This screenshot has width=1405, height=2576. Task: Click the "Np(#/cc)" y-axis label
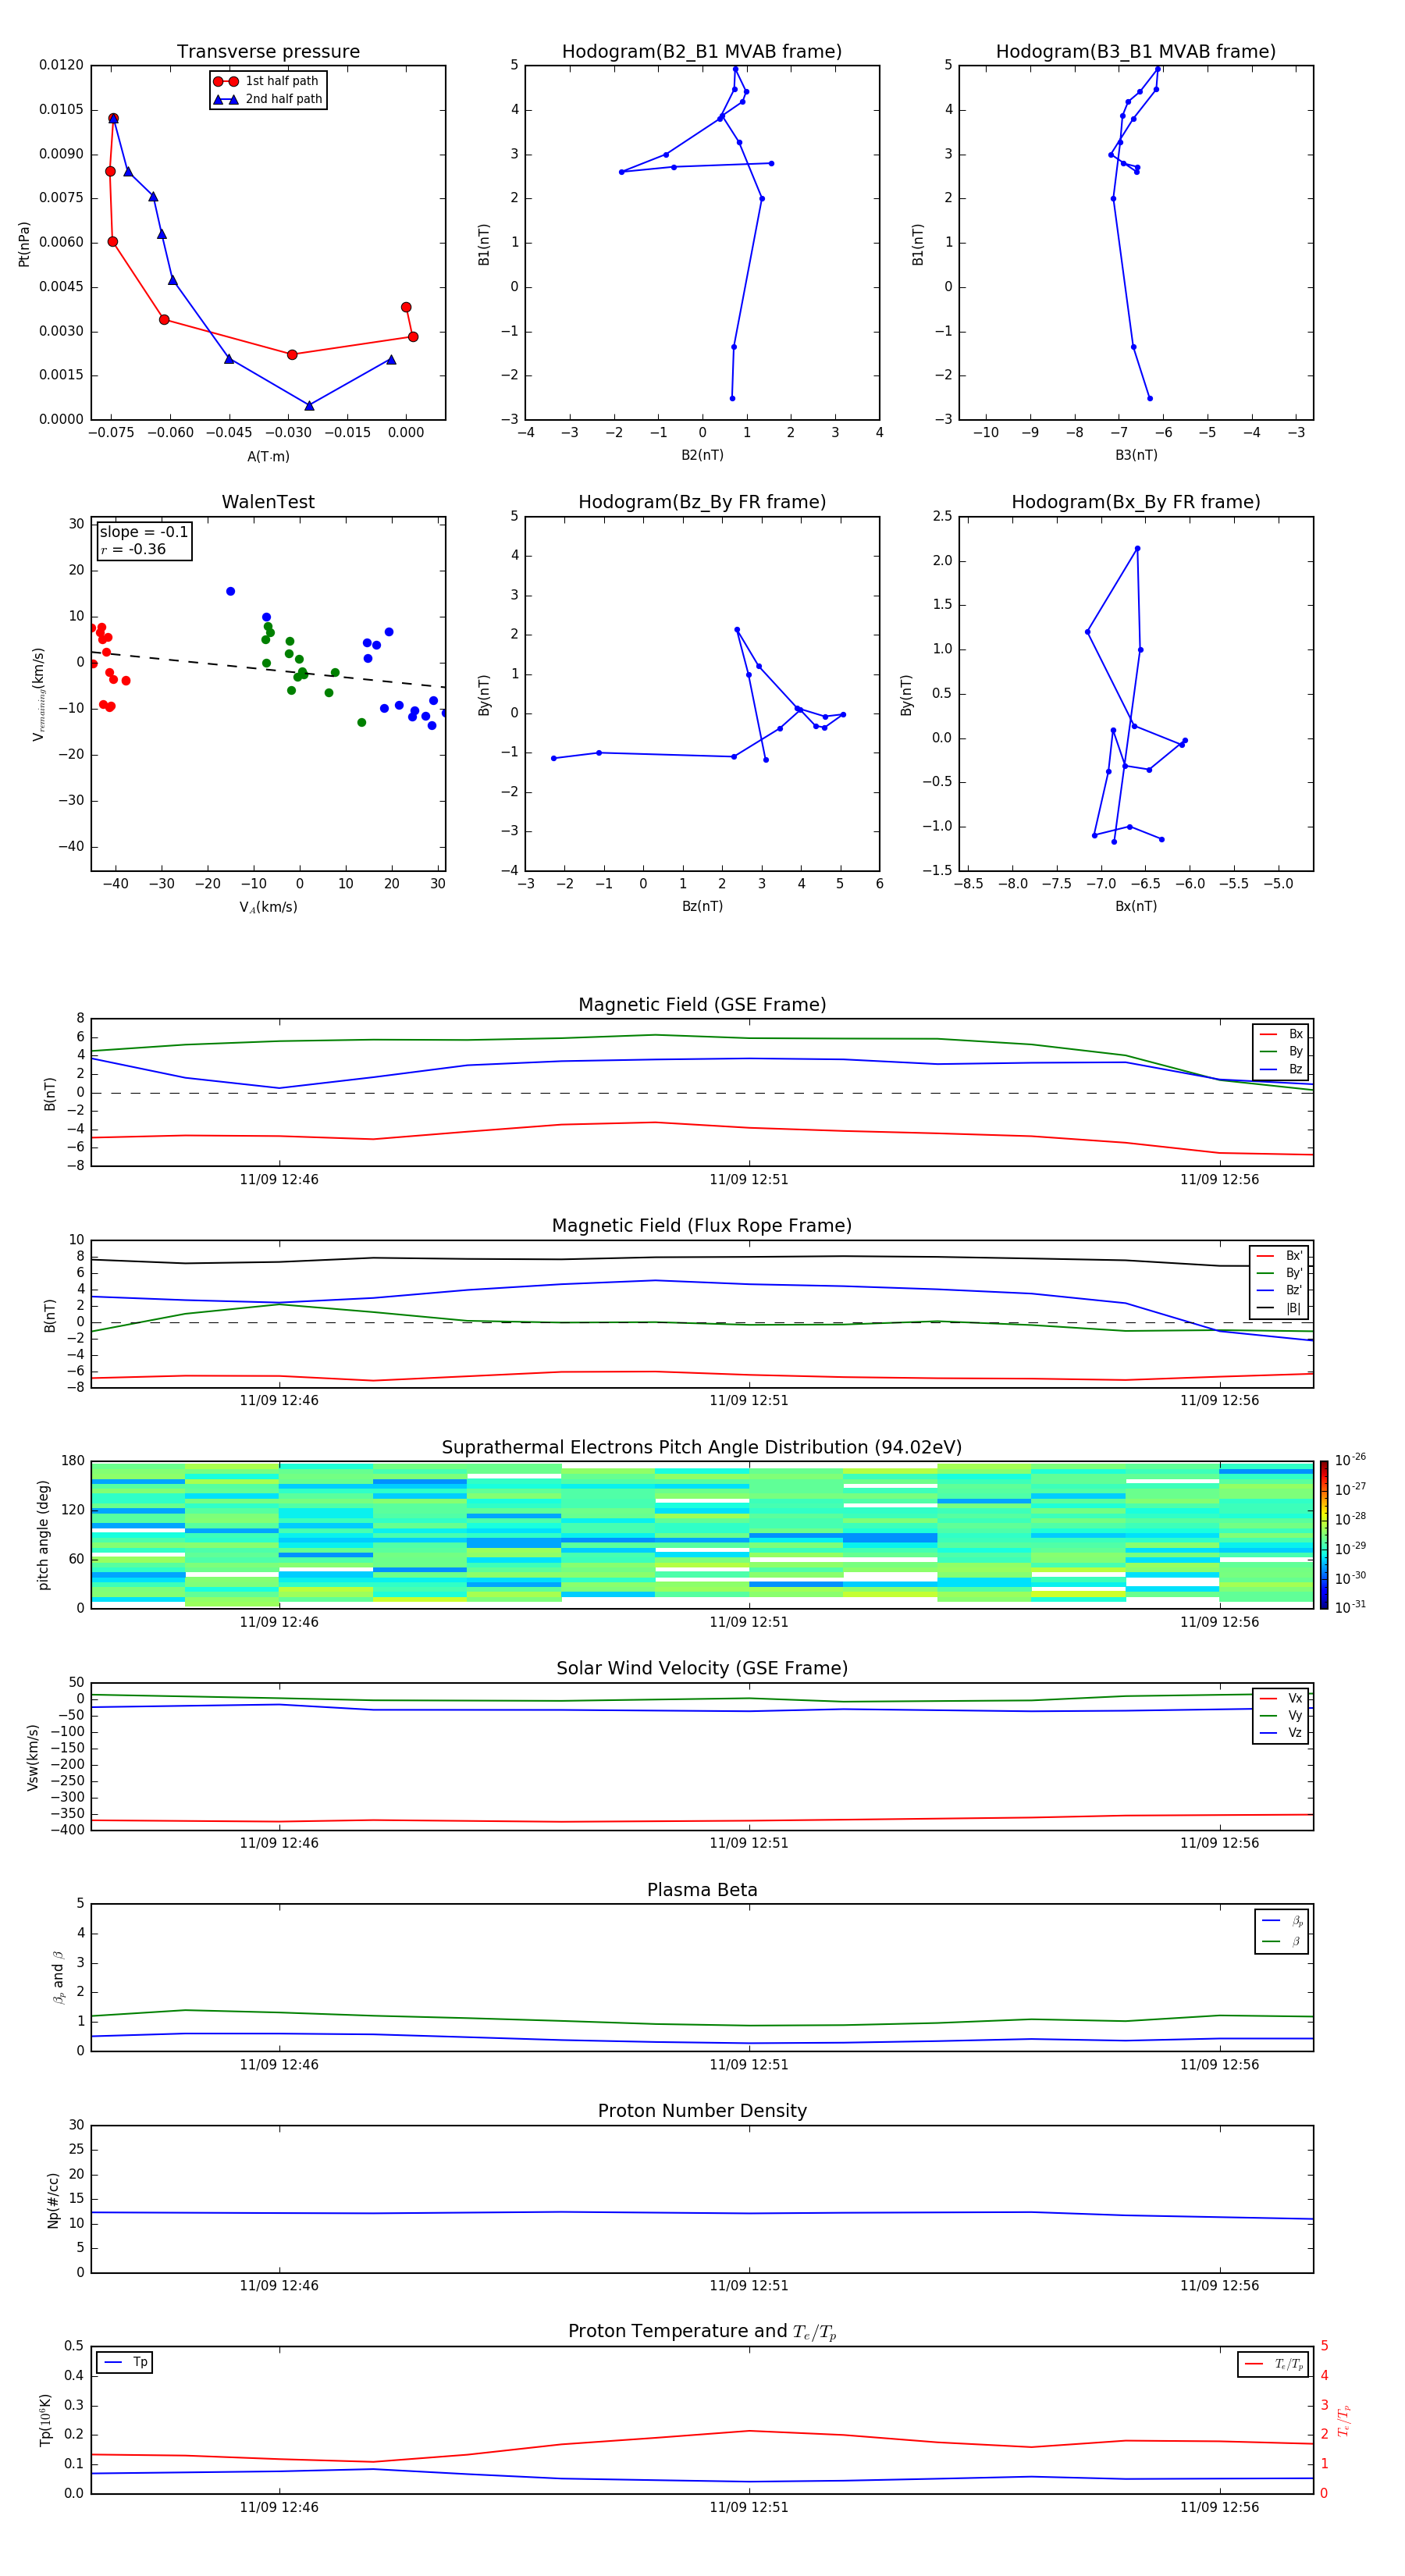pos(53,2200)
